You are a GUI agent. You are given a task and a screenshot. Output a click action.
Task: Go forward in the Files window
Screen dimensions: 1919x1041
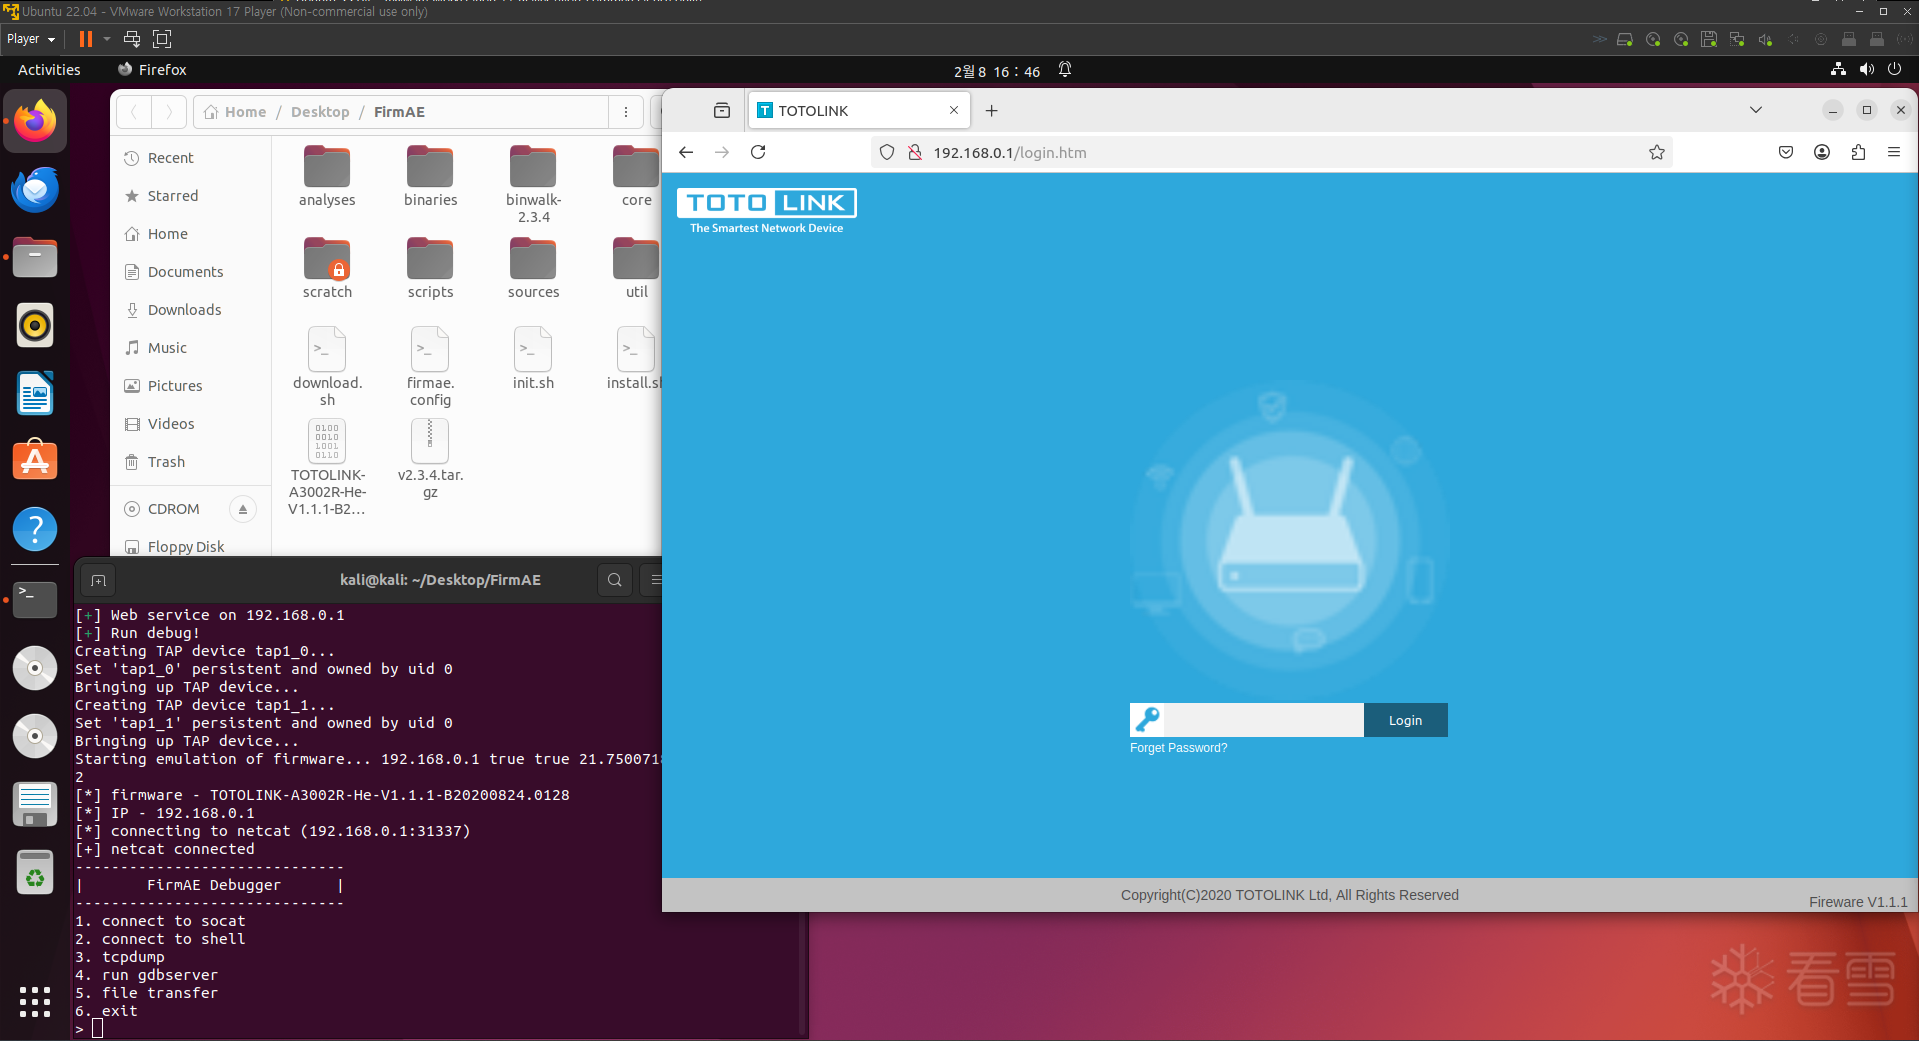tap(169, 112)
